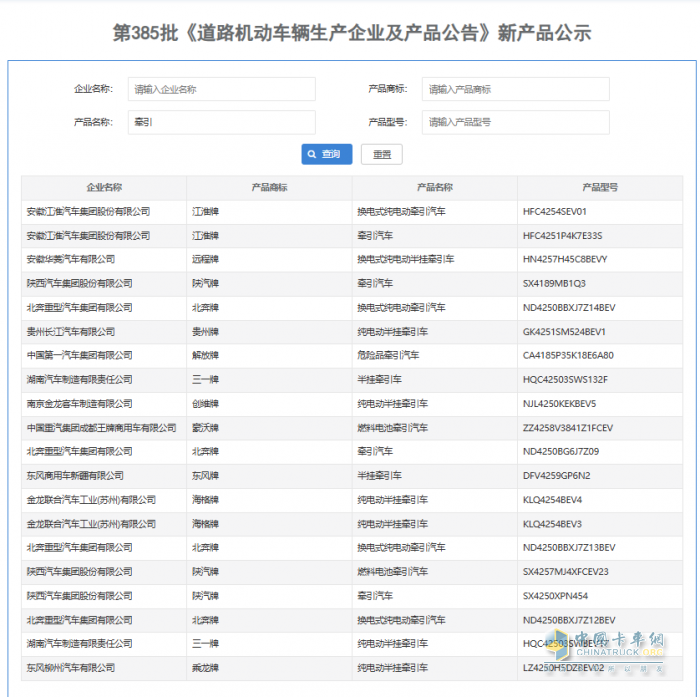This screenshot has width=700, height=697.
Task: Click the 解放牌 brand cell
Action: coord(206,356)
